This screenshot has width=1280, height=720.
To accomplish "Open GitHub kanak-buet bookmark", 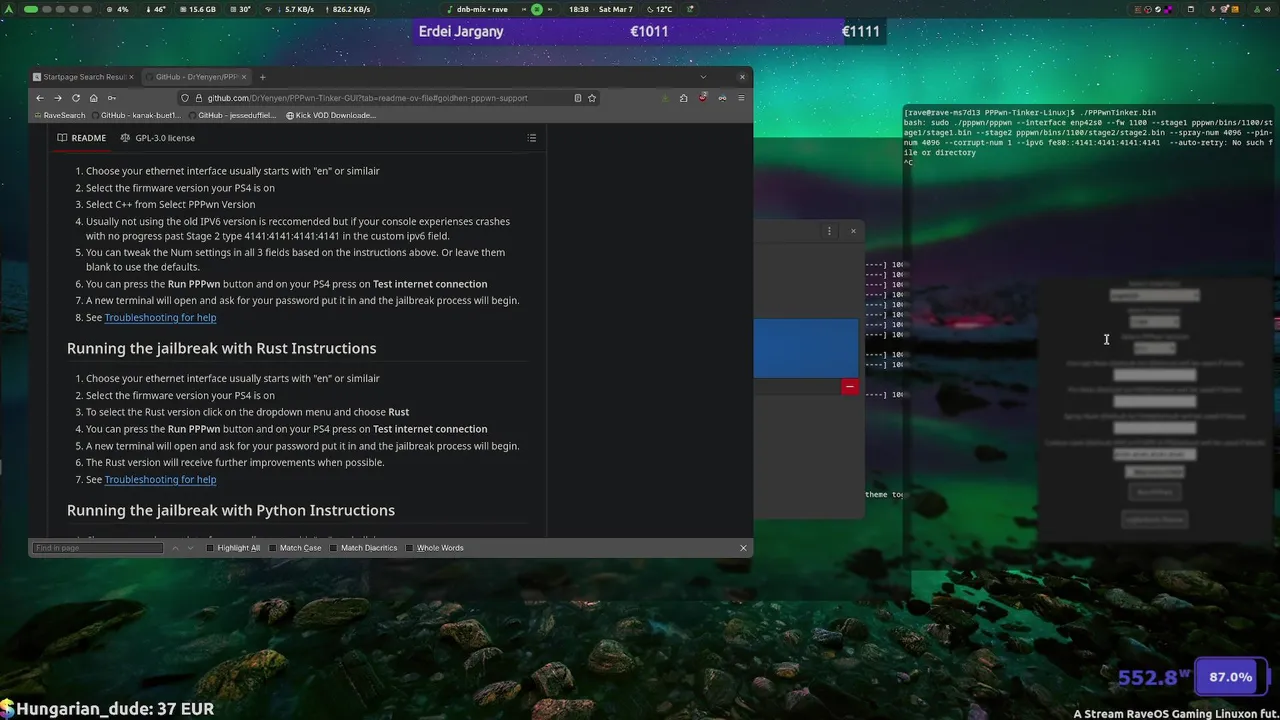I will pos(134,115).
